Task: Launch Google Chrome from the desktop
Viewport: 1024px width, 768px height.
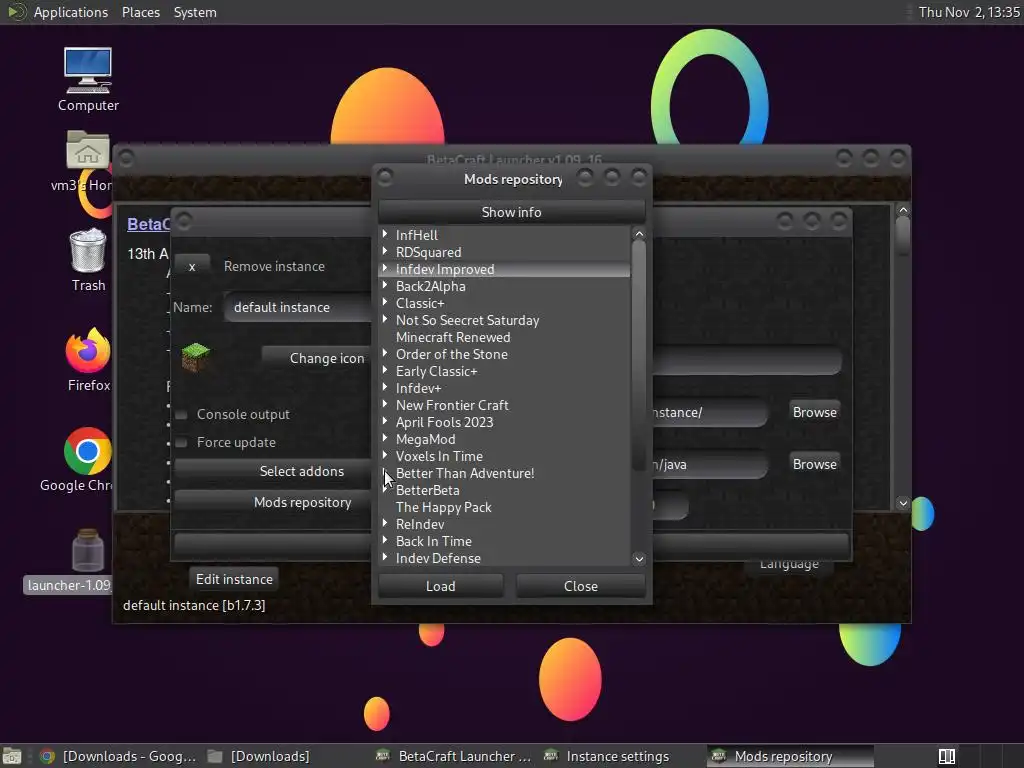Action: click(x=88, y=451)
